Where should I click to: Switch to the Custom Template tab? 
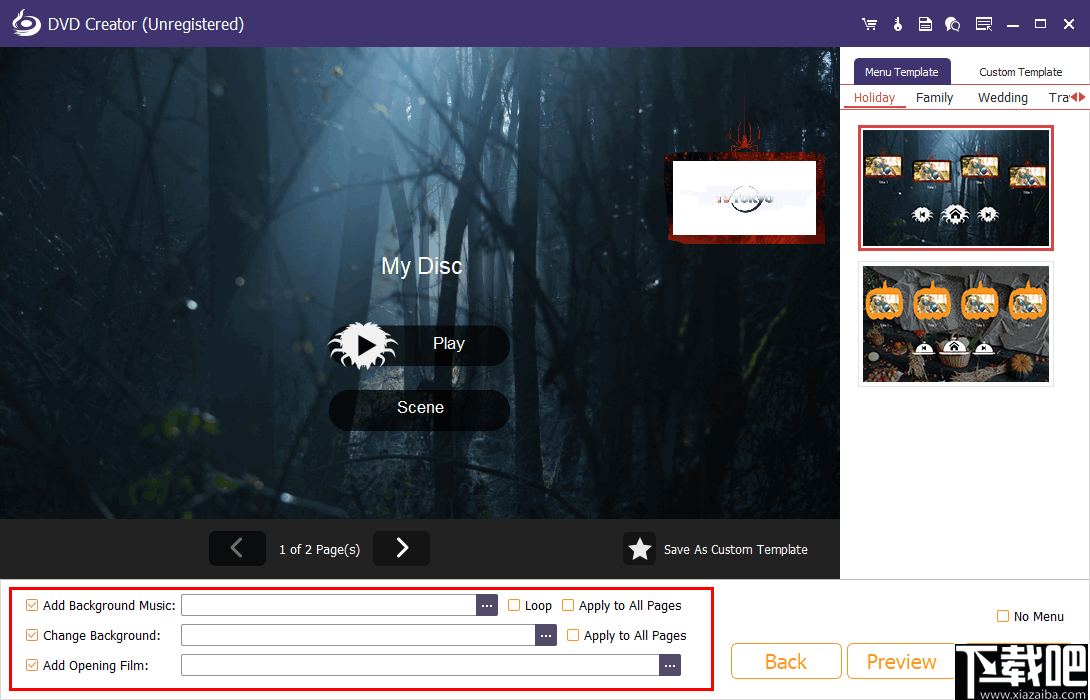pos(1019,71)
